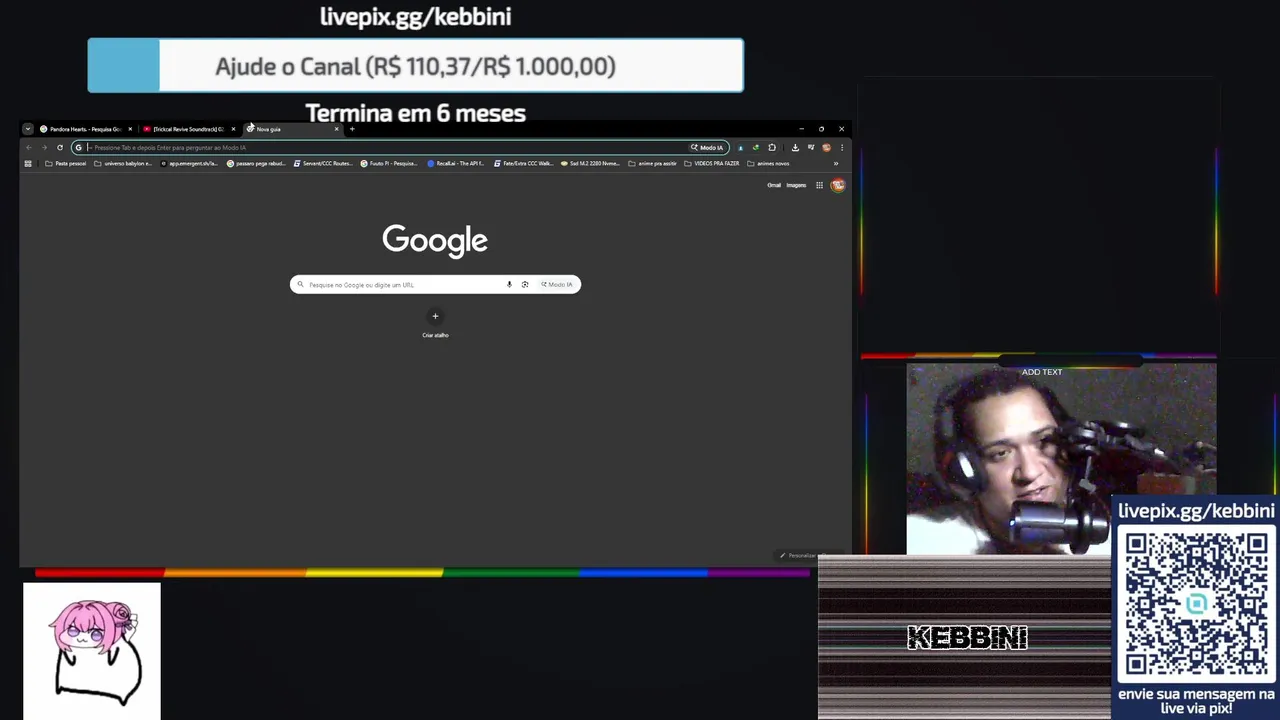This screenshot has height=720, width=1280.
Task: Open the Fate/Extra CCC Walk bookmark
Action: point(524,163)
